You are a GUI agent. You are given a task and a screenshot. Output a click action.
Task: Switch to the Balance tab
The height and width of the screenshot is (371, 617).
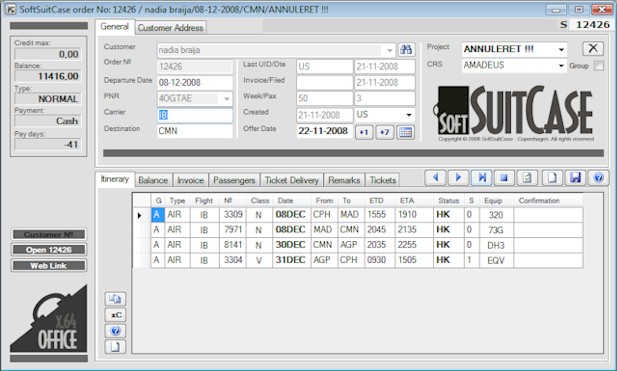(153, 180)
